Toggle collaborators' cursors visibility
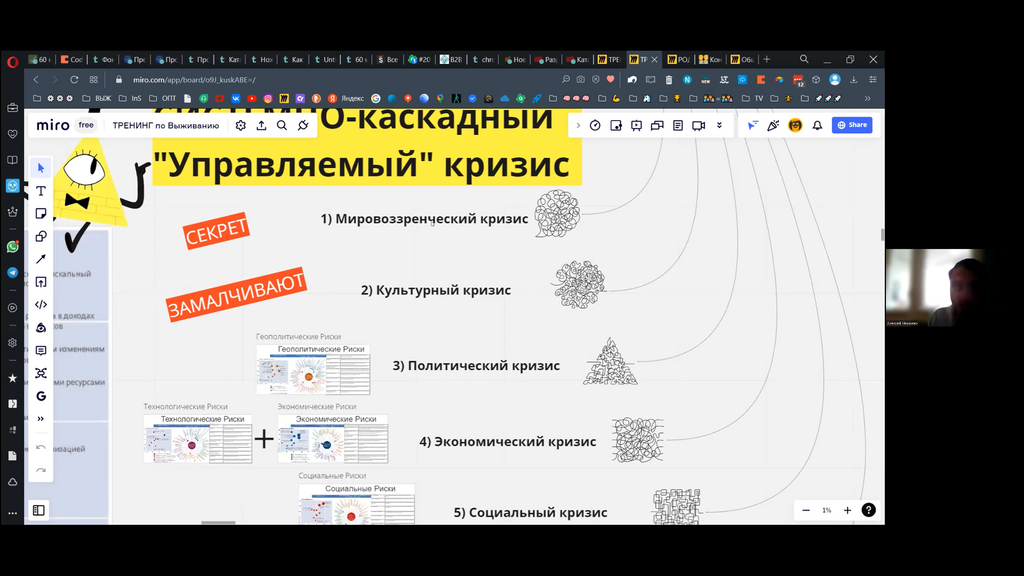This screenshot has width=1024, height=576. click(752, 125)
